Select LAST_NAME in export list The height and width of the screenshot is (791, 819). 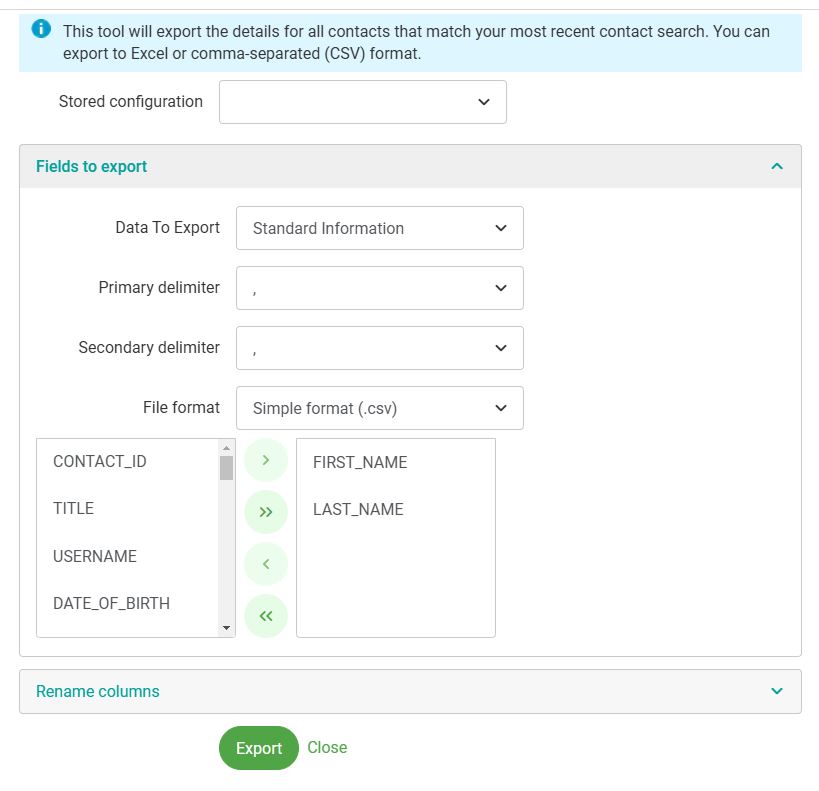(x=358, y=509)
